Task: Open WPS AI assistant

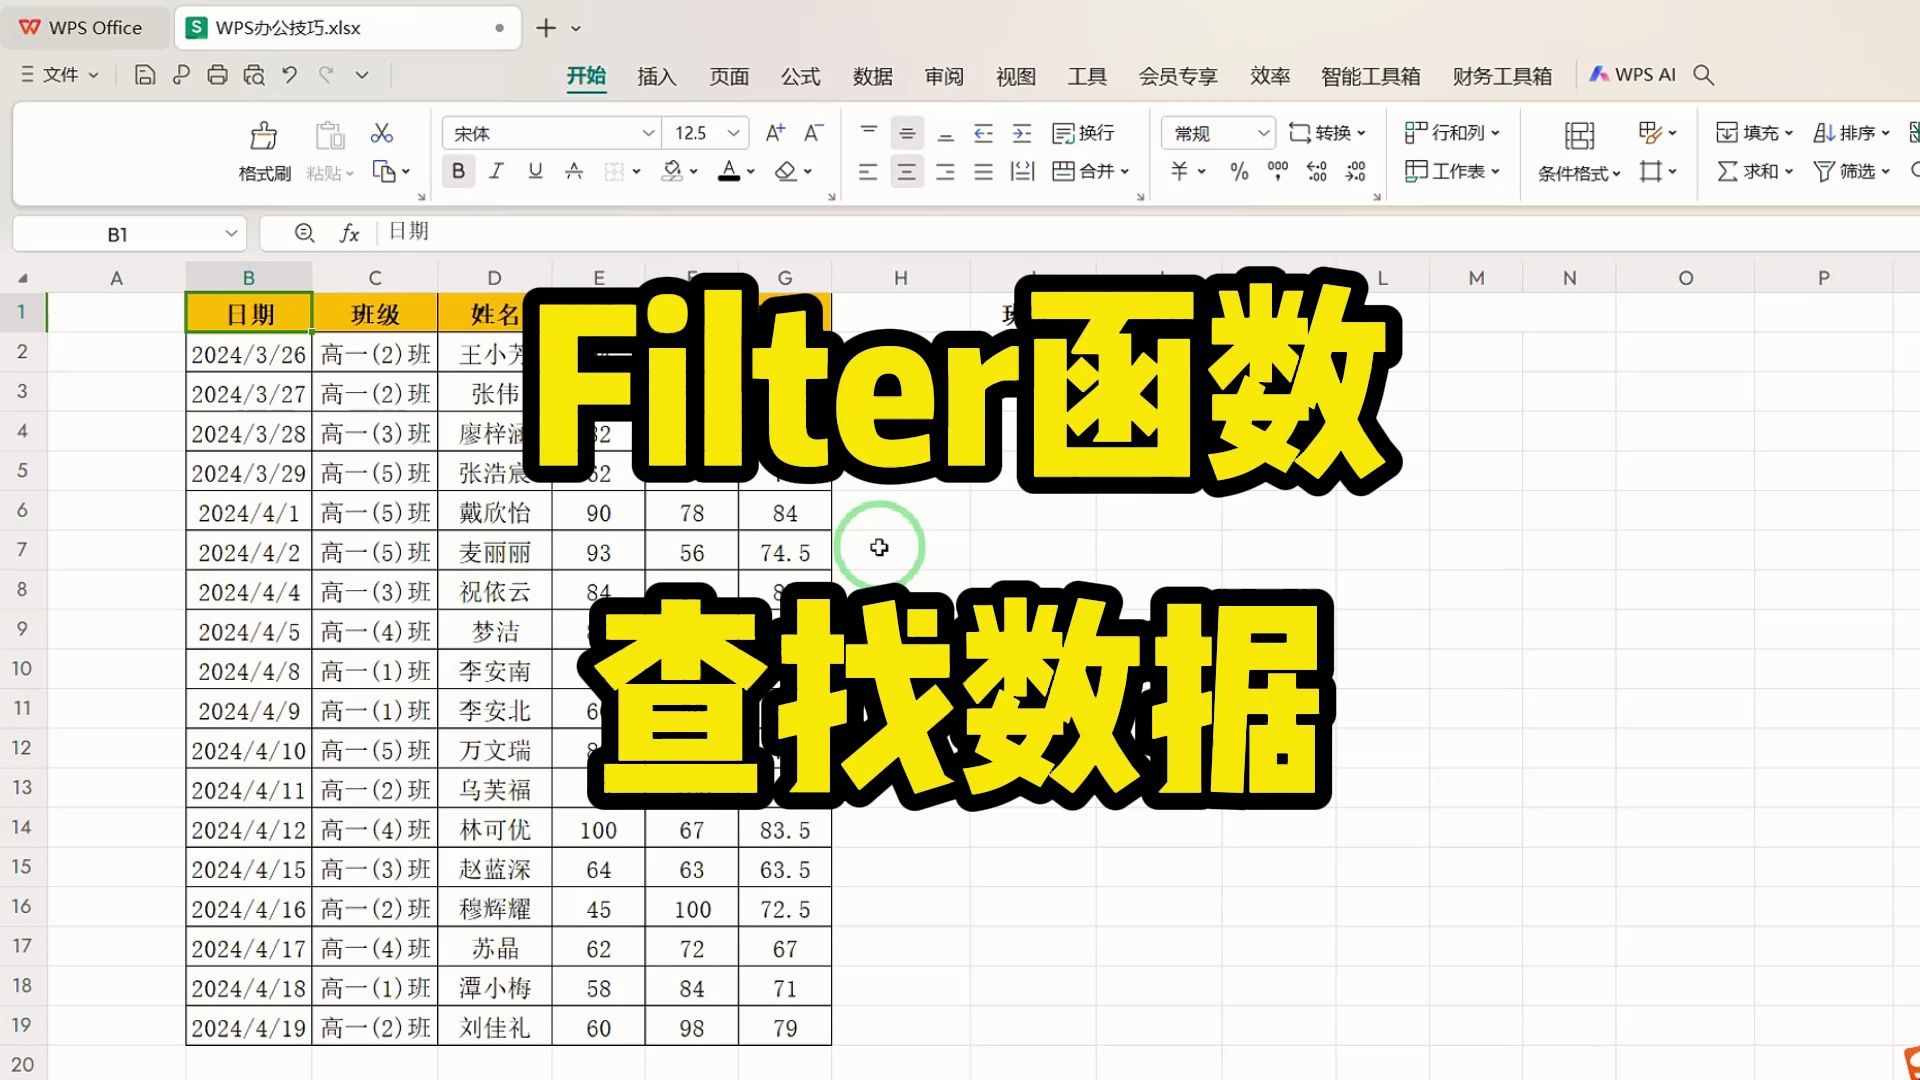Action: (x=1631, y=74)
